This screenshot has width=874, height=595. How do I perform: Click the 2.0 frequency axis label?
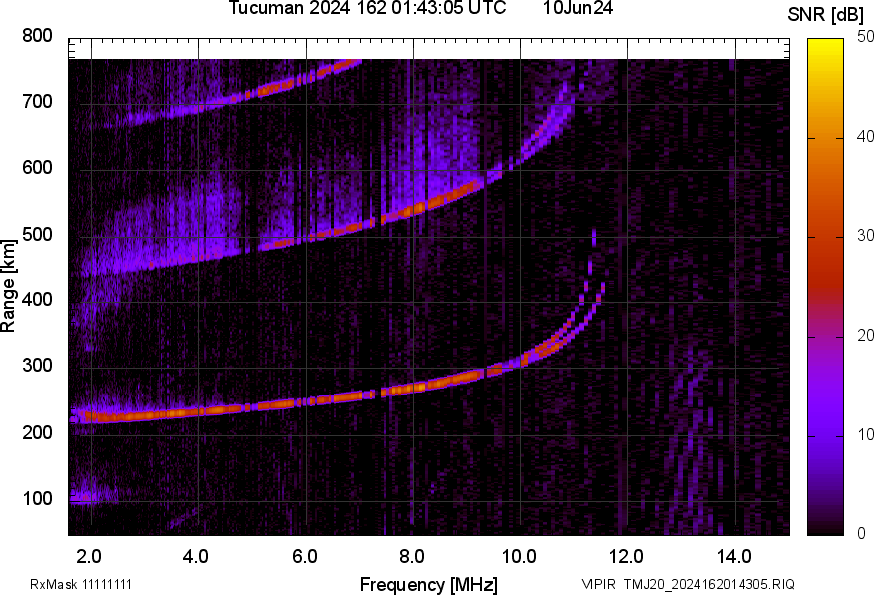pyautogui.click(x=89, y=557)
